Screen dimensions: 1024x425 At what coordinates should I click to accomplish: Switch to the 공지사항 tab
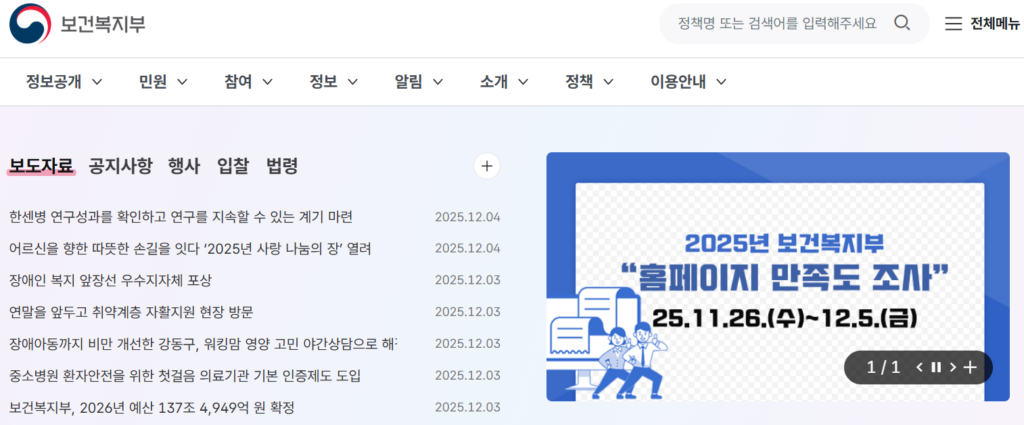[x=120, y=166]
